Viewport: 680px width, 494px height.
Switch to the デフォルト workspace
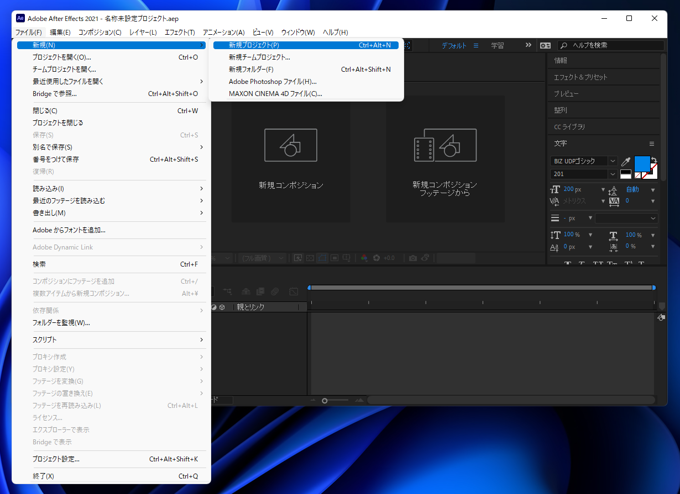(454, 46)
